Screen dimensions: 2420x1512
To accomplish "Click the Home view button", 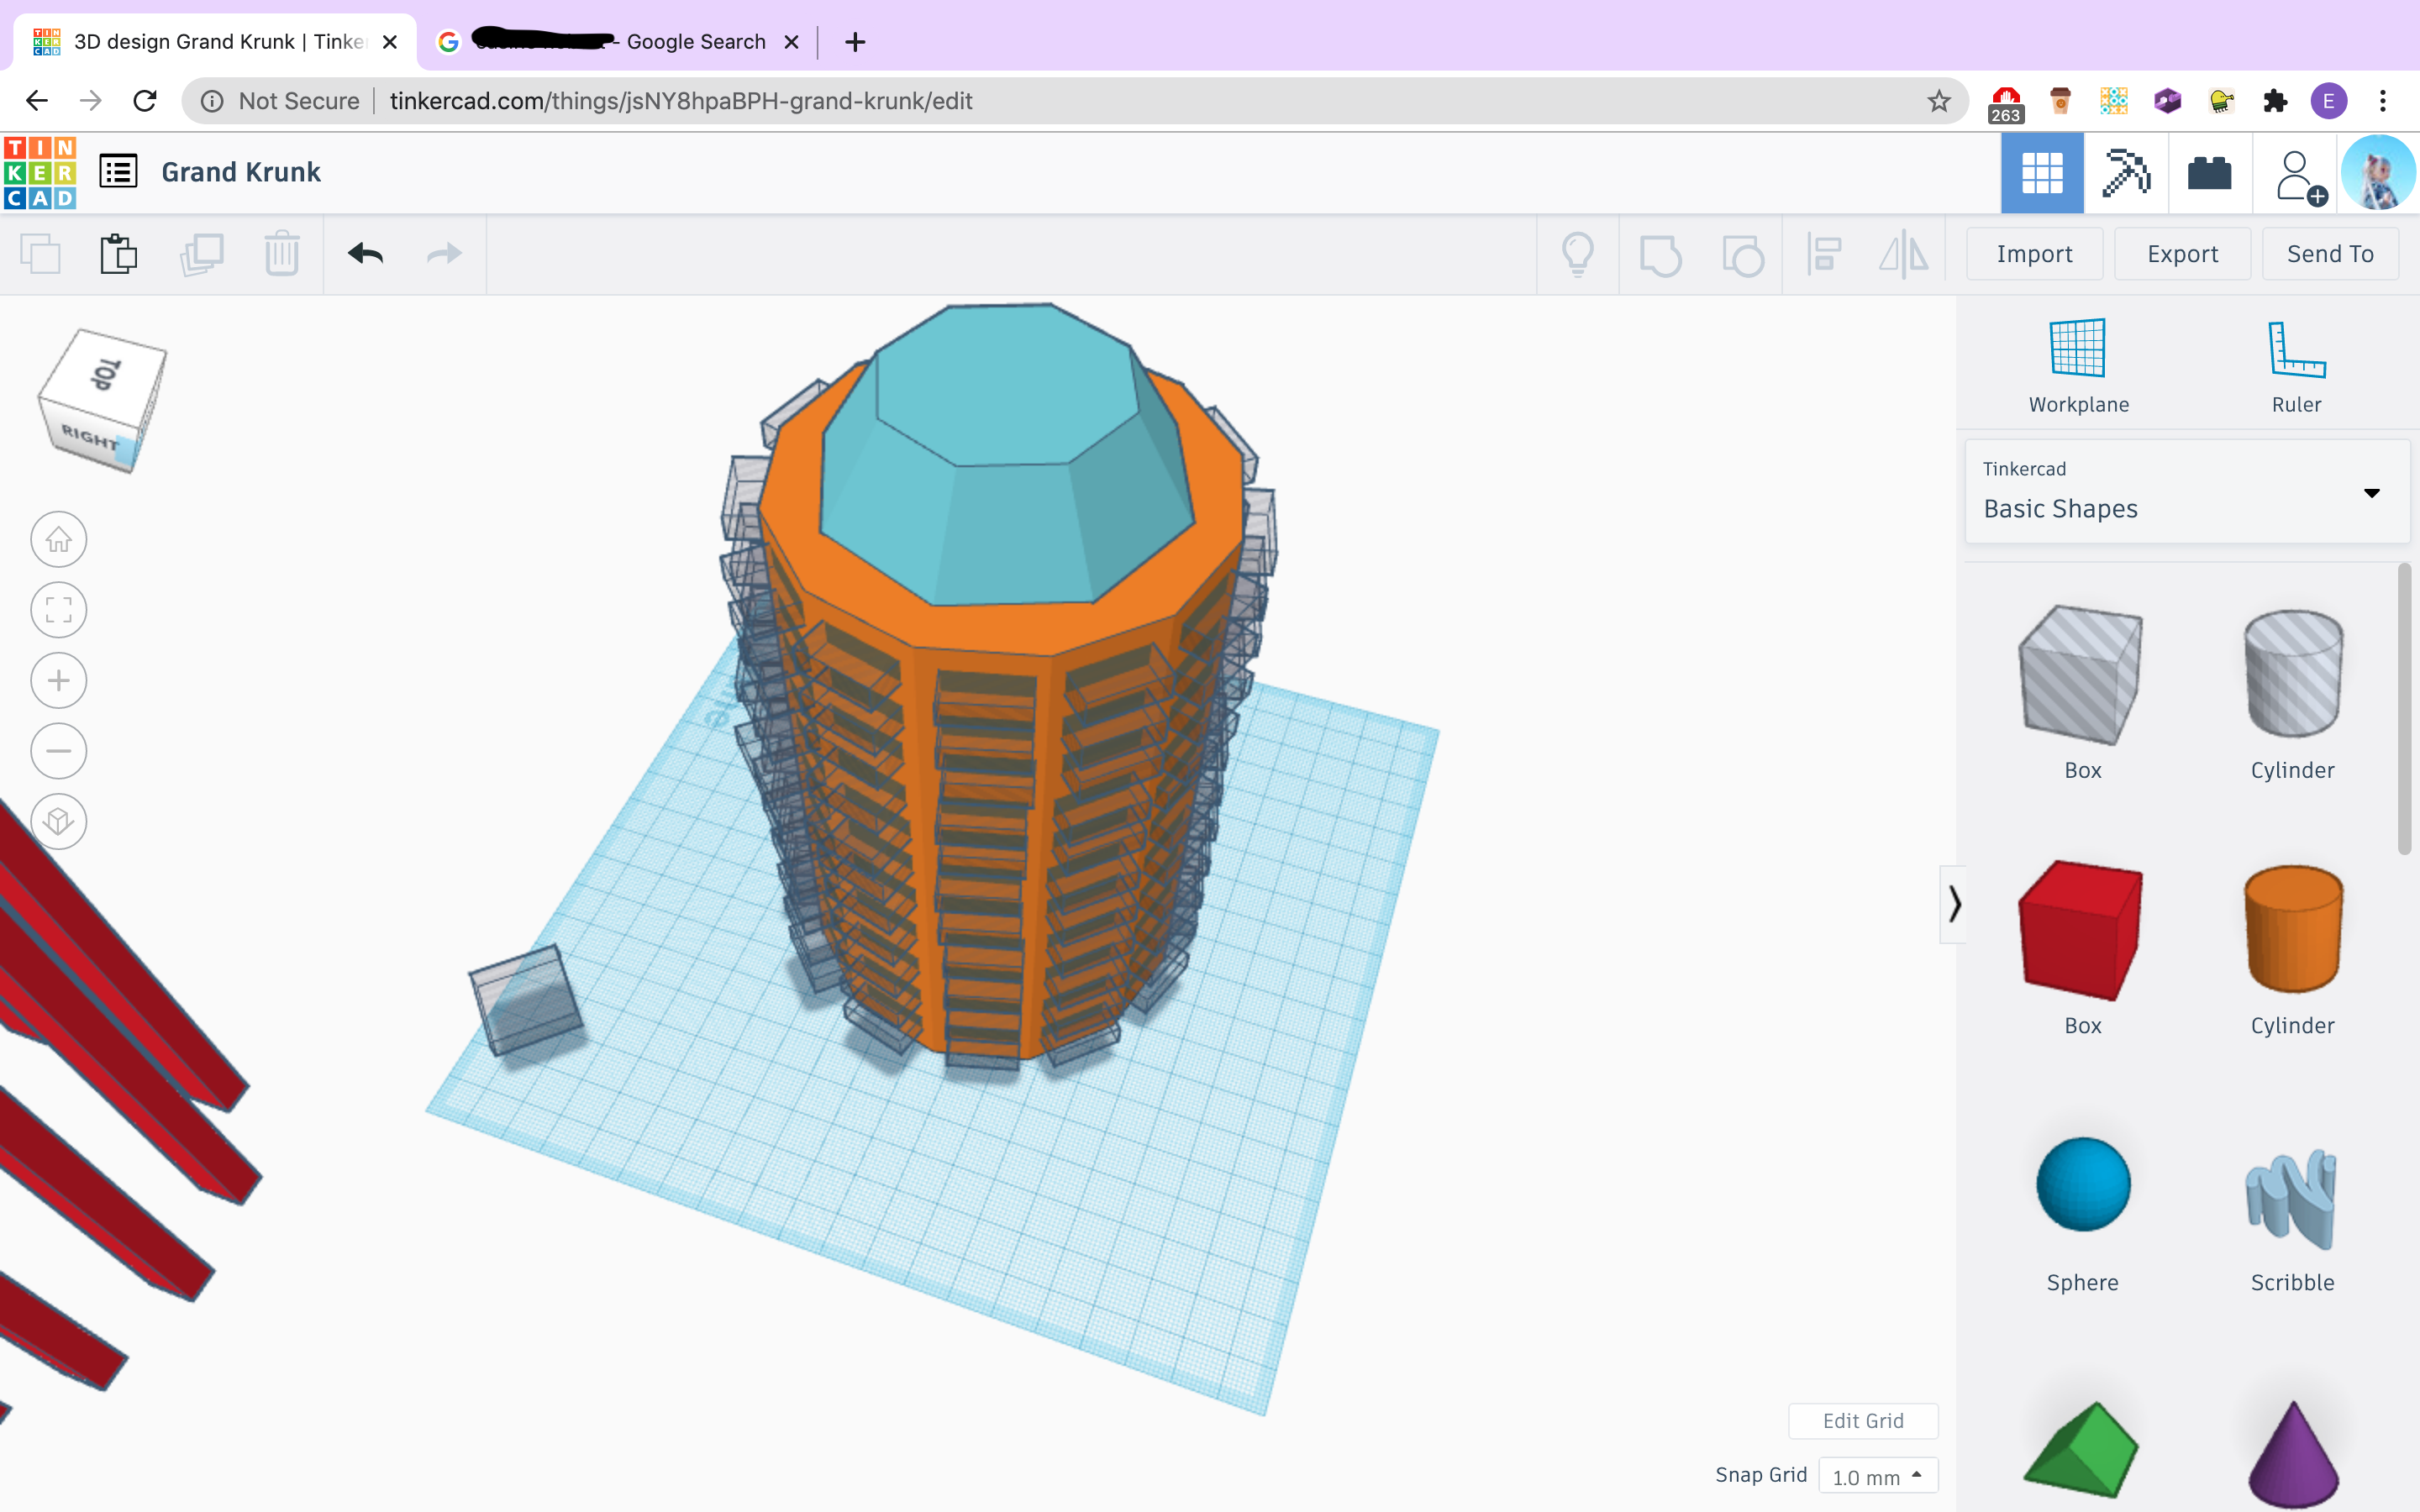I will tap(59, 540).
